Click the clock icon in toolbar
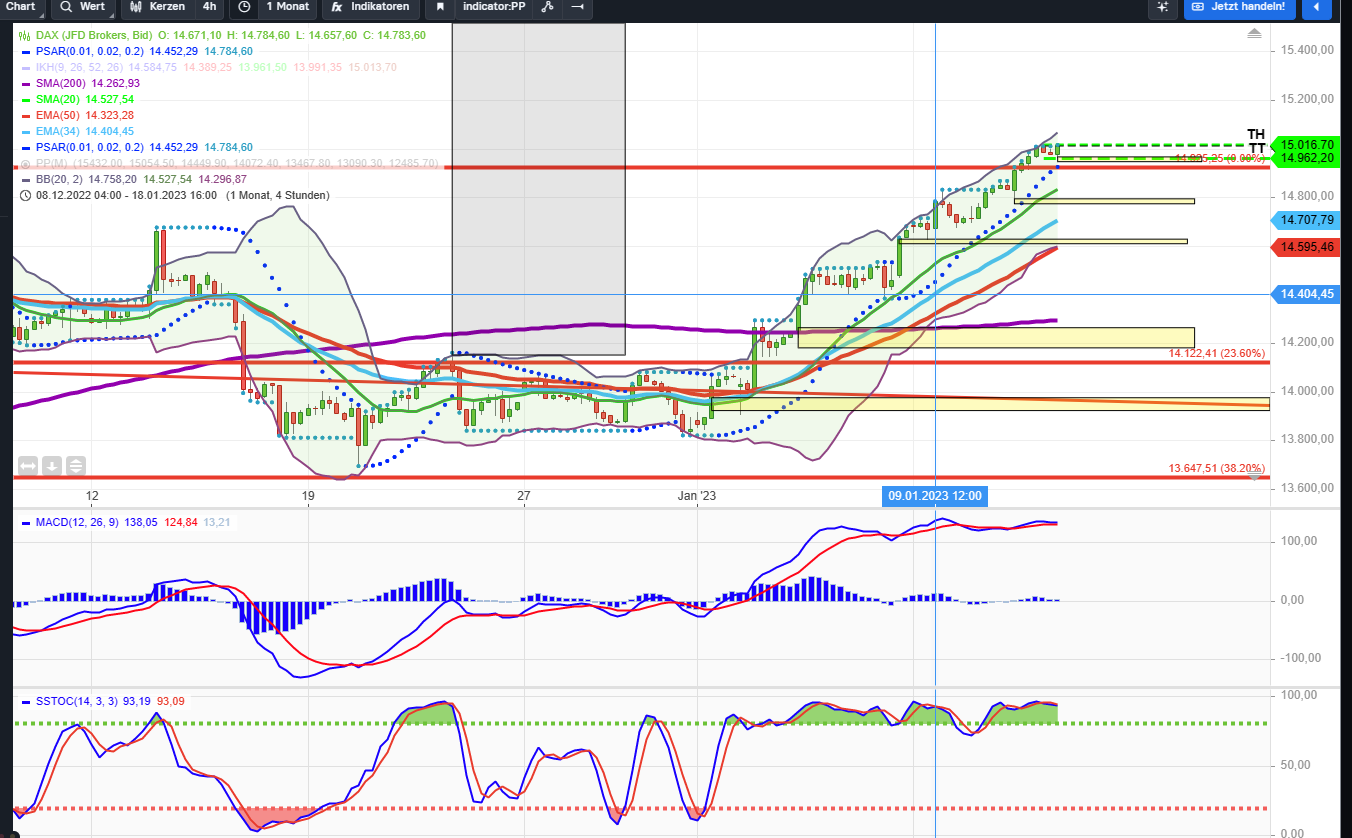Image resolution: width=1352 pixels, height=838 pixels. click(x=244, y=7)
